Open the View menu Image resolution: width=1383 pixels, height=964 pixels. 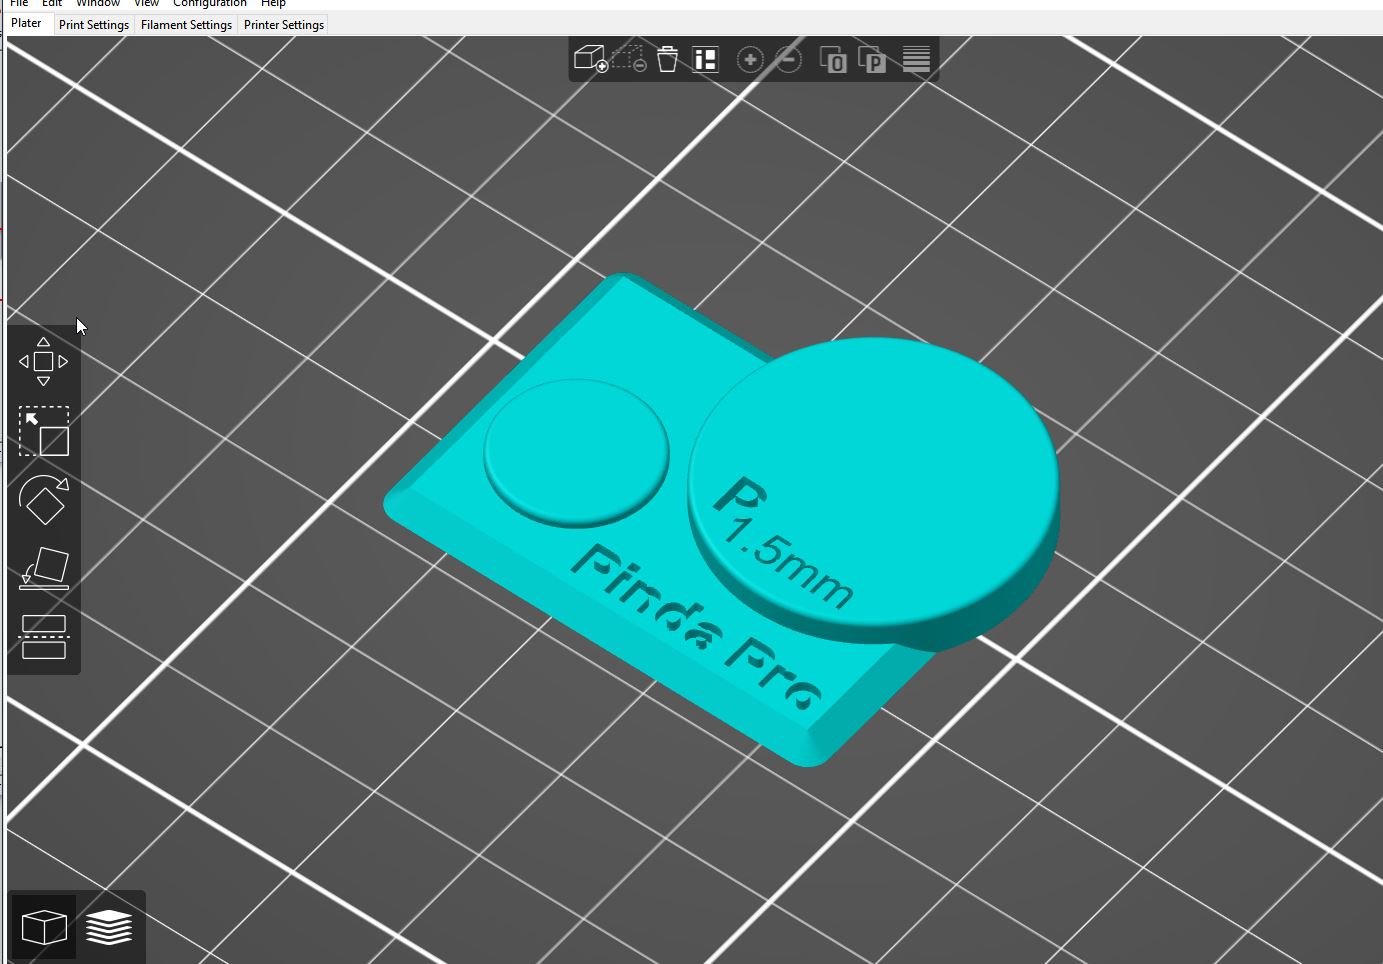tap(147, 4)
